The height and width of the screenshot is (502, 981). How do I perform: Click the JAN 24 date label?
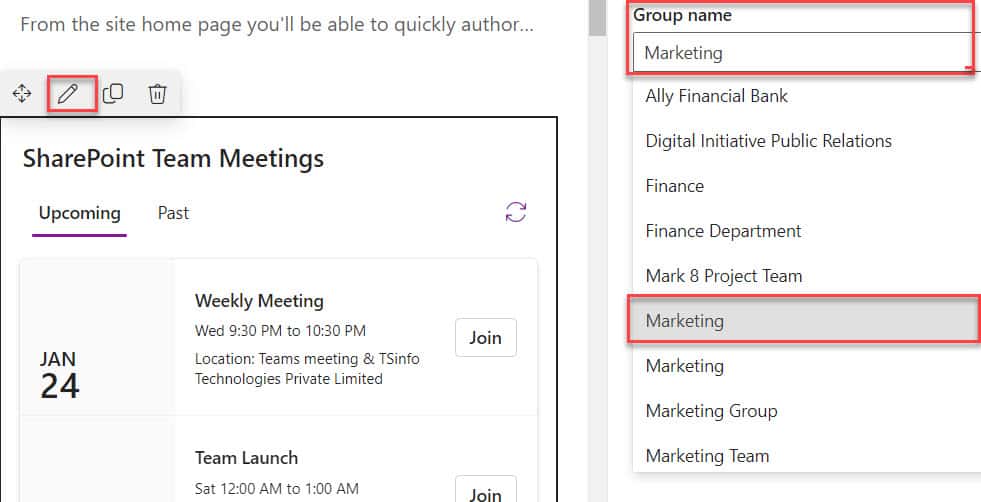coord(59,376)
